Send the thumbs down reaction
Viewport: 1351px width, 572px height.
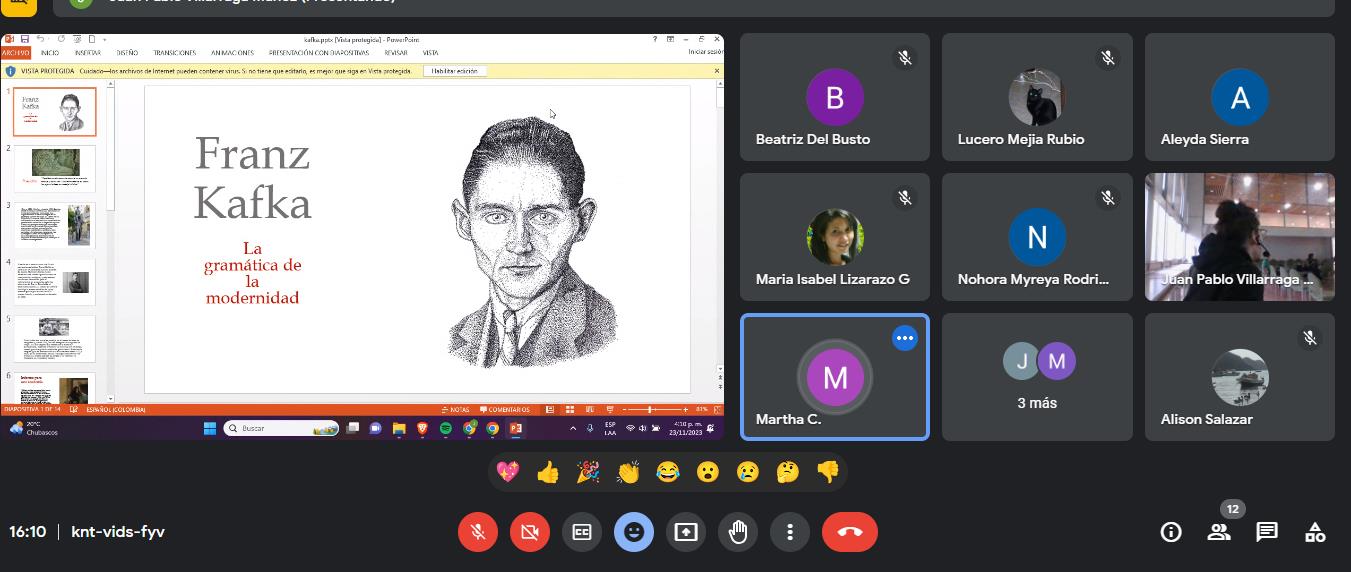827,472
